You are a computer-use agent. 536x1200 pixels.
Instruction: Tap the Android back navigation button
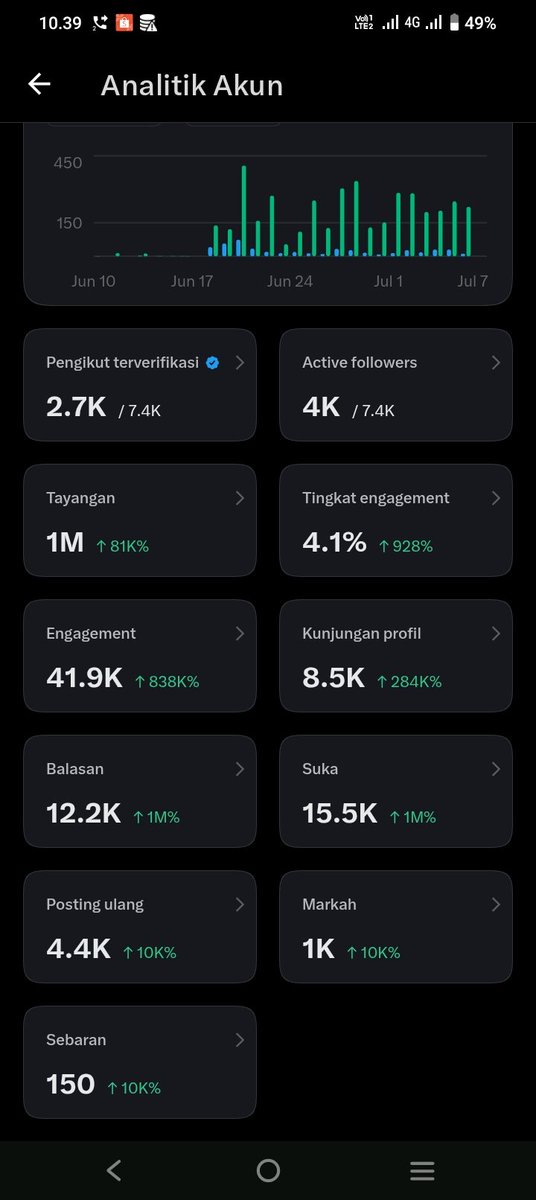114,1170
